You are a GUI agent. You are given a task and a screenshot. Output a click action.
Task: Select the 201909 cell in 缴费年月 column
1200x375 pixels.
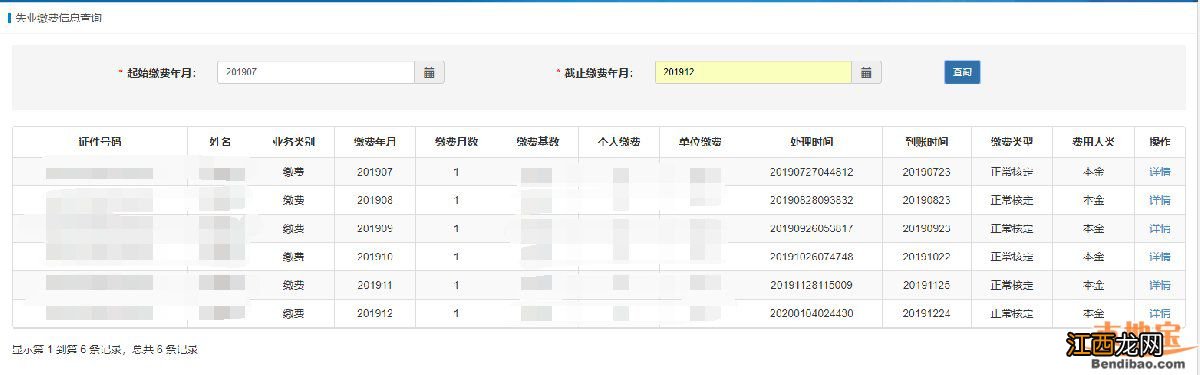375,228
